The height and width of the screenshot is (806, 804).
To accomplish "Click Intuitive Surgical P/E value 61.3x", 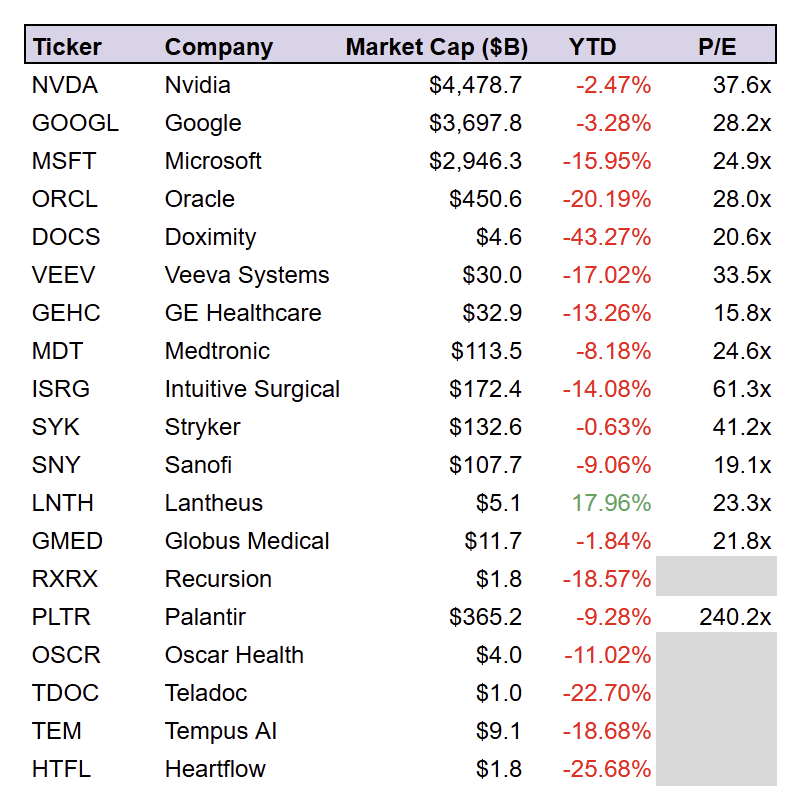I will click(742, 389).
